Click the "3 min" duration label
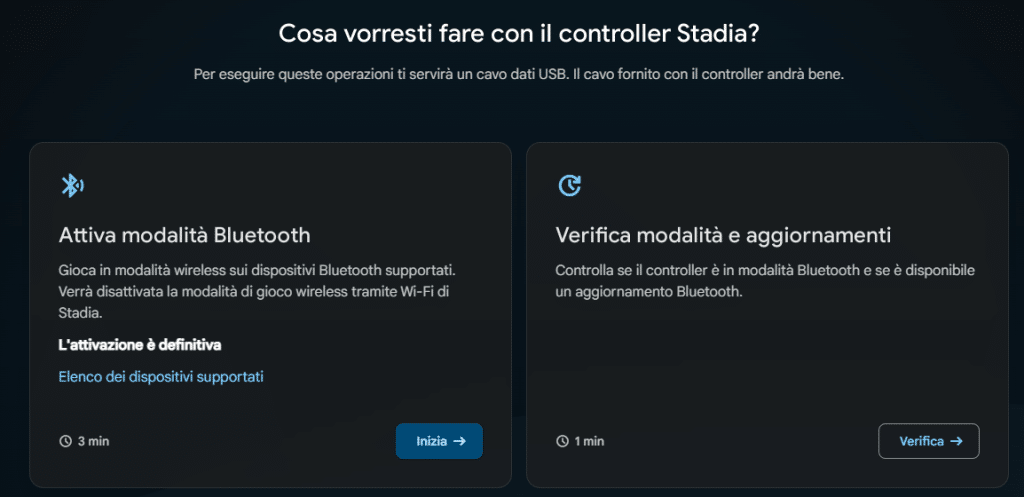1024x497 pixels. 93,441
